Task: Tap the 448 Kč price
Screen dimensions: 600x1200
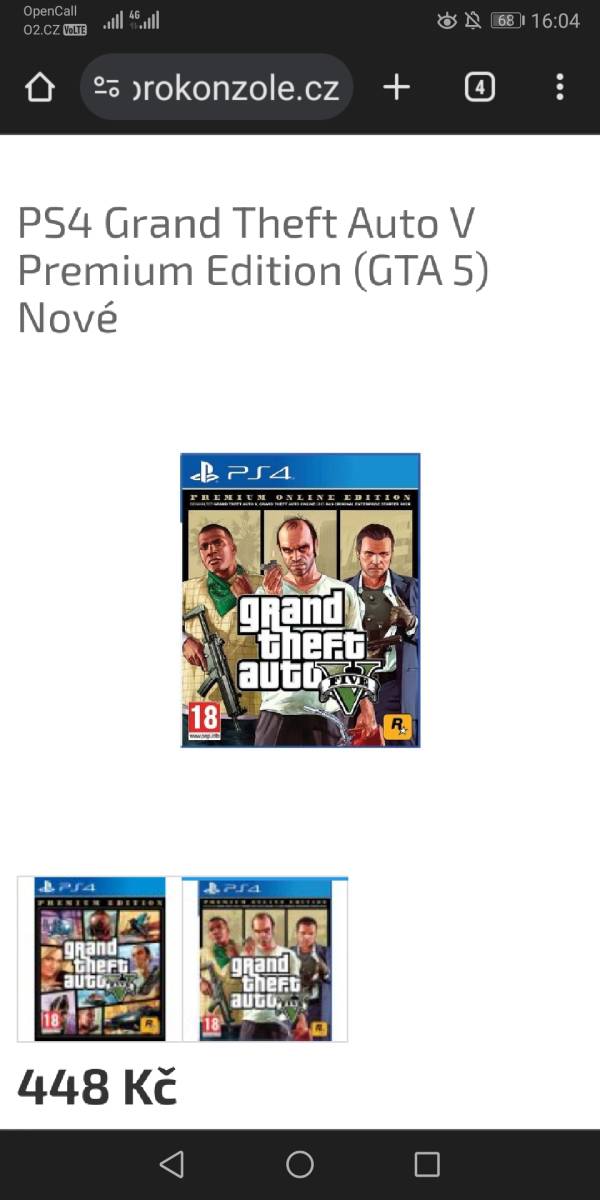Action: (x=97, y=1087)
